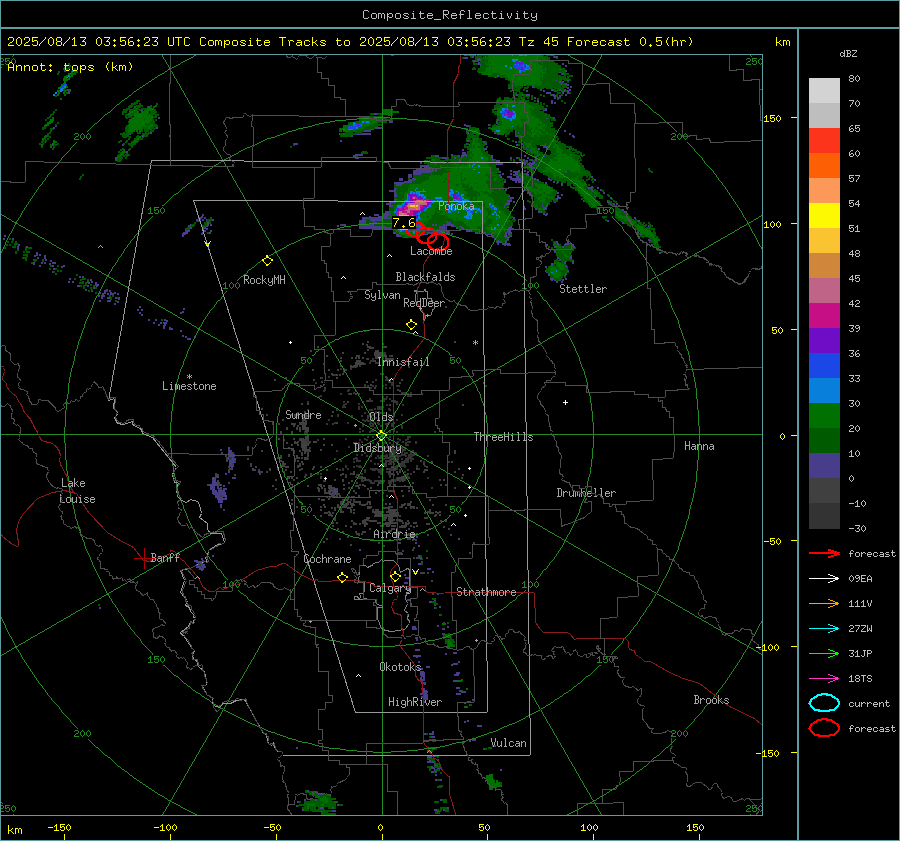Click the green 31JP arrow in legend
This screenshot has height=841, width=900.
[824, 653]
